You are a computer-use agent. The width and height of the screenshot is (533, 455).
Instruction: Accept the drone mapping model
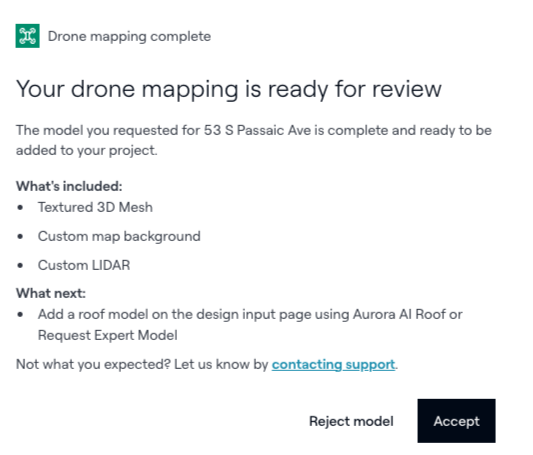coord(457,421)
